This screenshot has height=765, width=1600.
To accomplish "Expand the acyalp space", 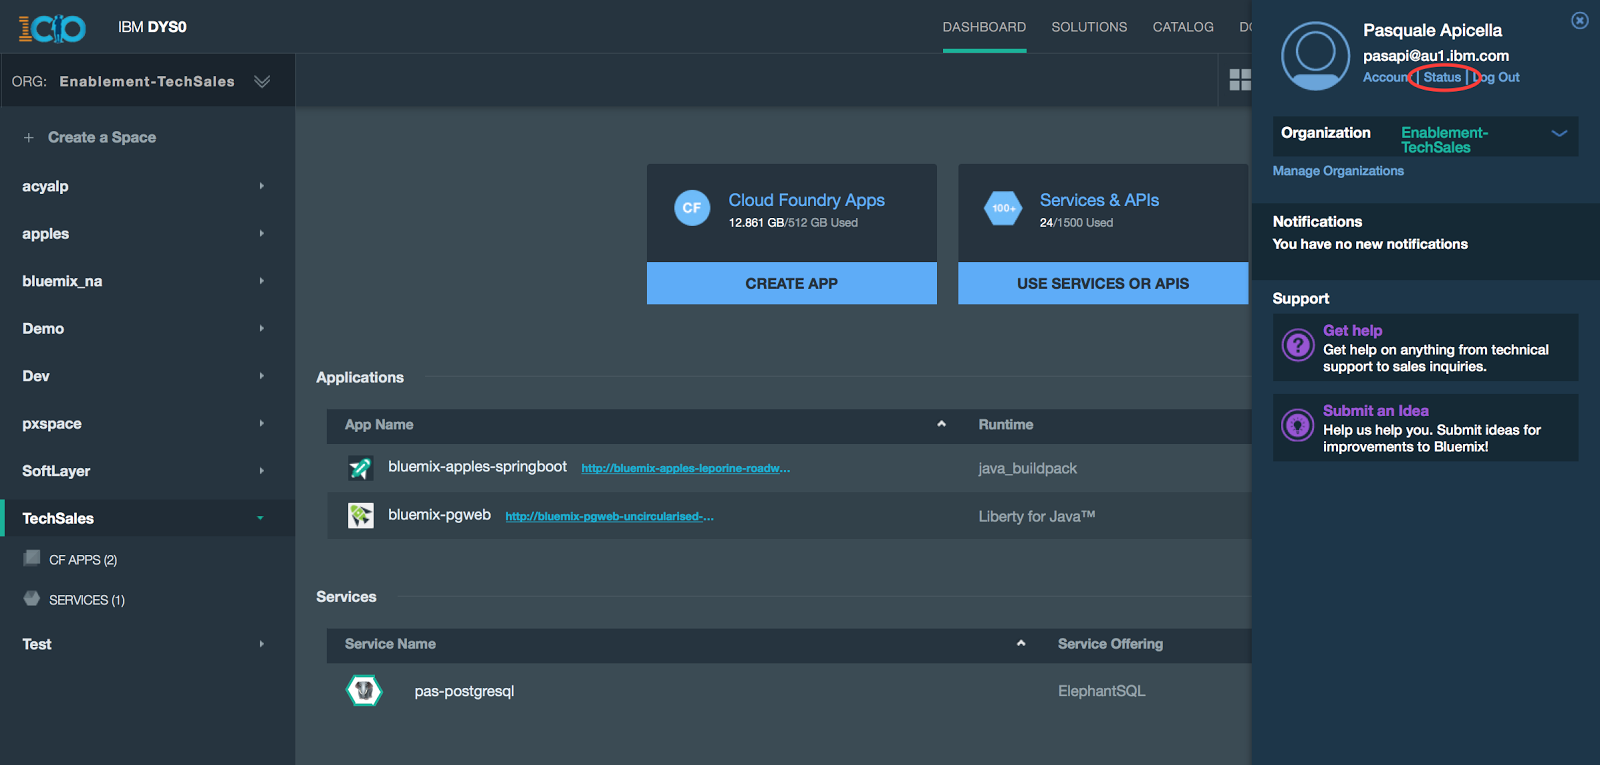I will coord(262,186).
